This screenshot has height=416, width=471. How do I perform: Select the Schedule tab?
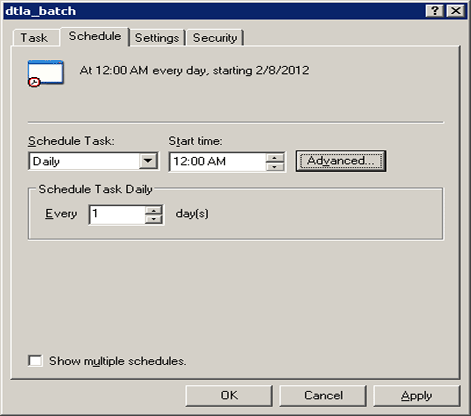(95, 36)
